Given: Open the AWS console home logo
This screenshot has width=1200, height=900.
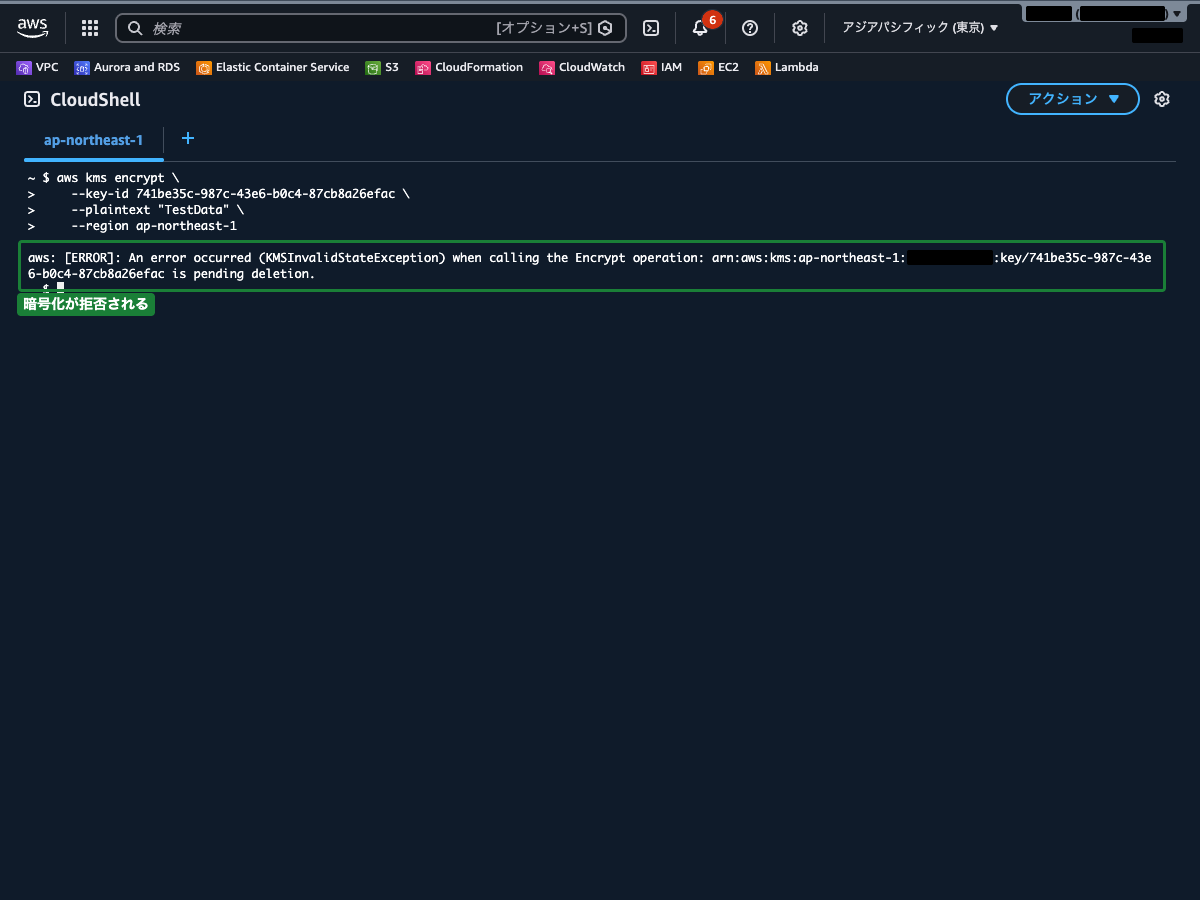Looking at the screenshot, I should pos(32,28).
